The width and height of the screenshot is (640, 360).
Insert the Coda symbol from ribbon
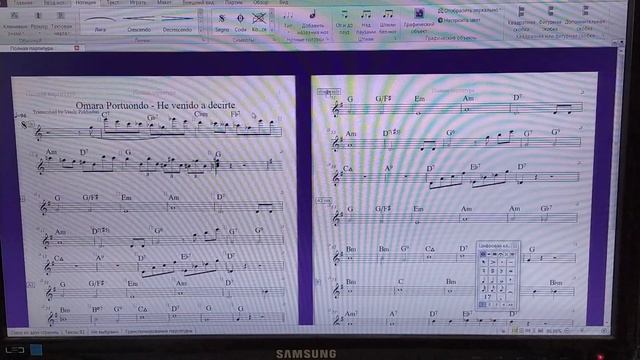pos(240,22)
